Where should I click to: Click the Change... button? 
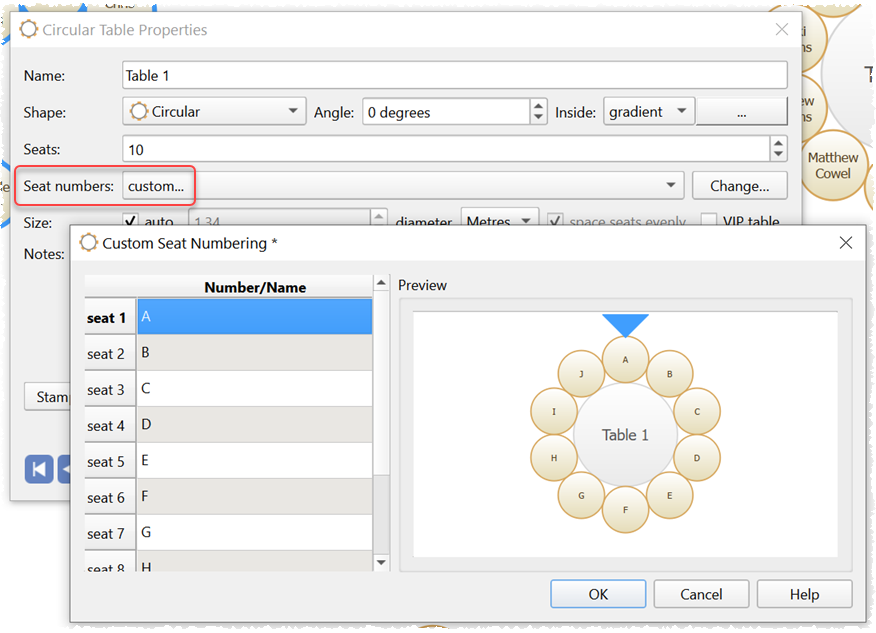coord(739,185)
